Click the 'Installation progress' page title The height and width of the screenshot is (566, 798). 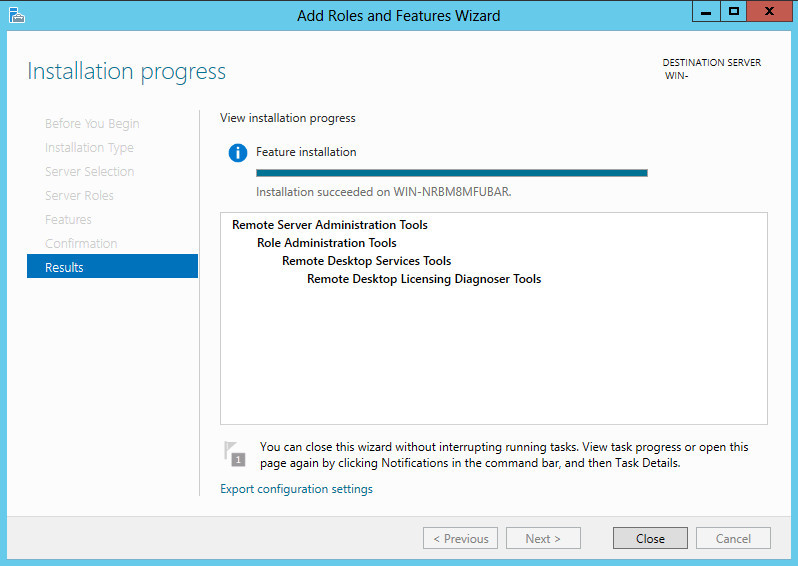tap(127, 72)
